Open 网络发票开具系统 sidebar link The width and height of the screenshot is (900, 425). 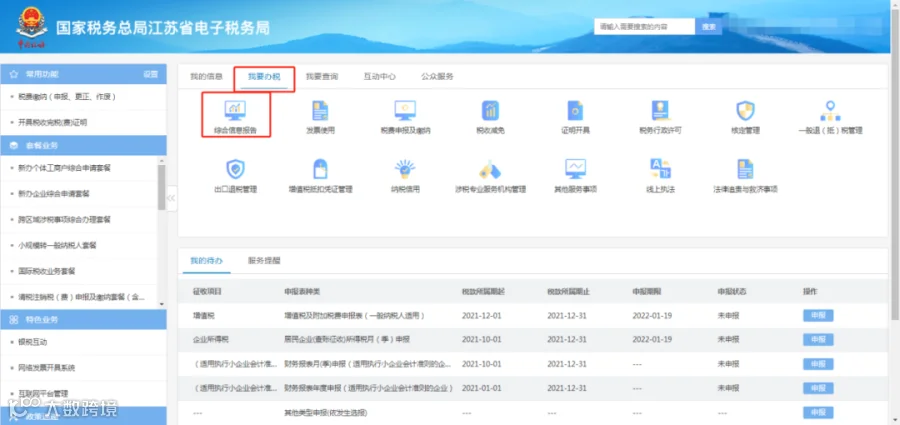(x=46, y=368)
